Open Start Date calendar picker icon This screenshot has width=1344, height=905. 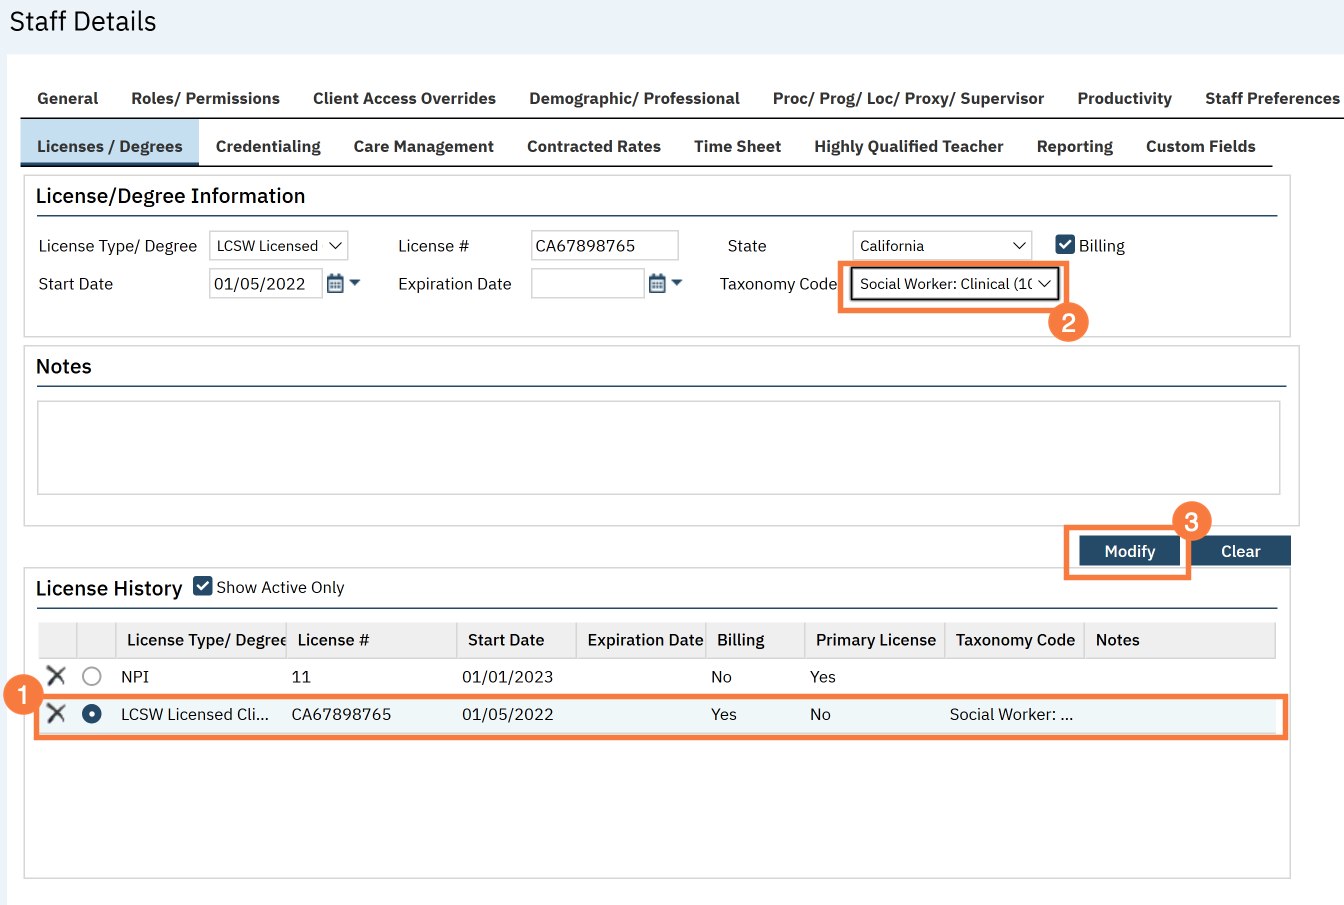pyautogui.click(x=335, y=284)
